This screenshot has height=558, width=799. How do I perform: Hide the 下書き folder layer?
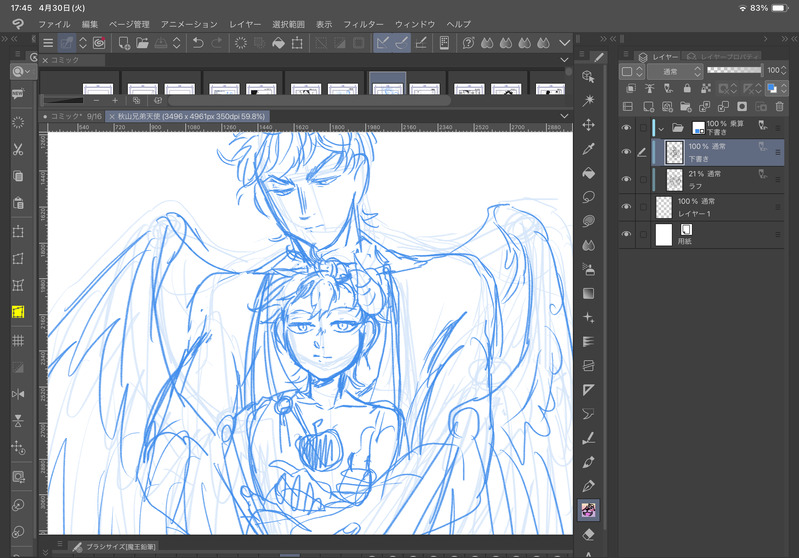[626, 128]
